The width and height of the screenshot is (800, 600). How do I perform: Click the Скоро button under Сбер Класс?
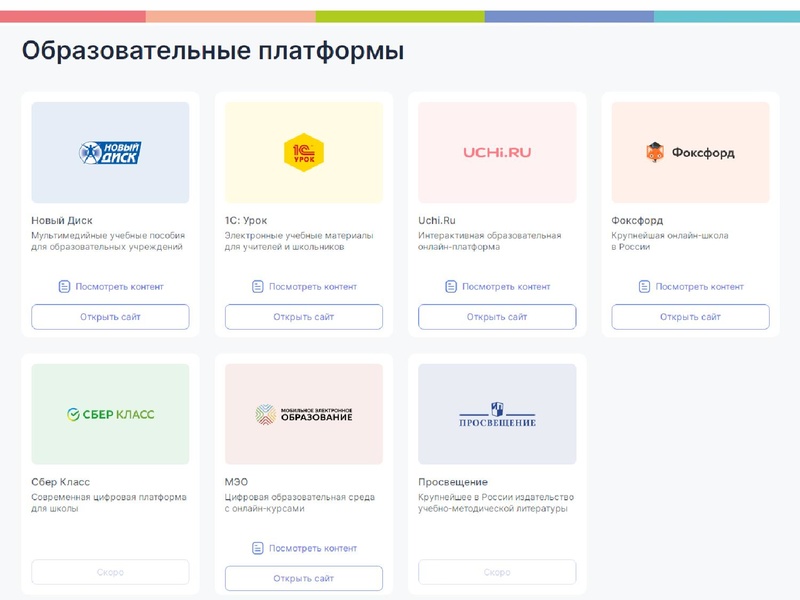(111, 572)
